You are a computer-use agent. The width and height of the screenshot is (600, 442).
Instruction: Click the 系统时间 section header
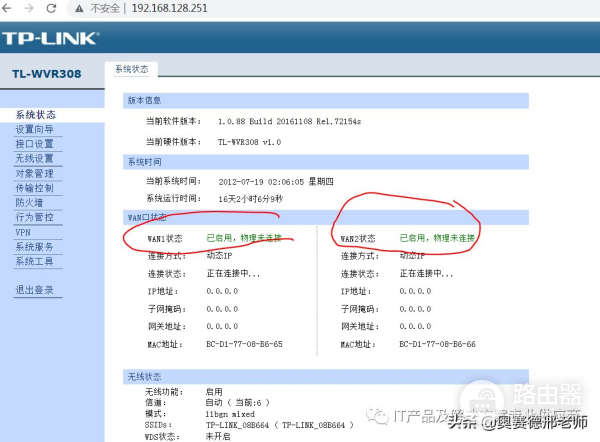(x=326, y=162)
